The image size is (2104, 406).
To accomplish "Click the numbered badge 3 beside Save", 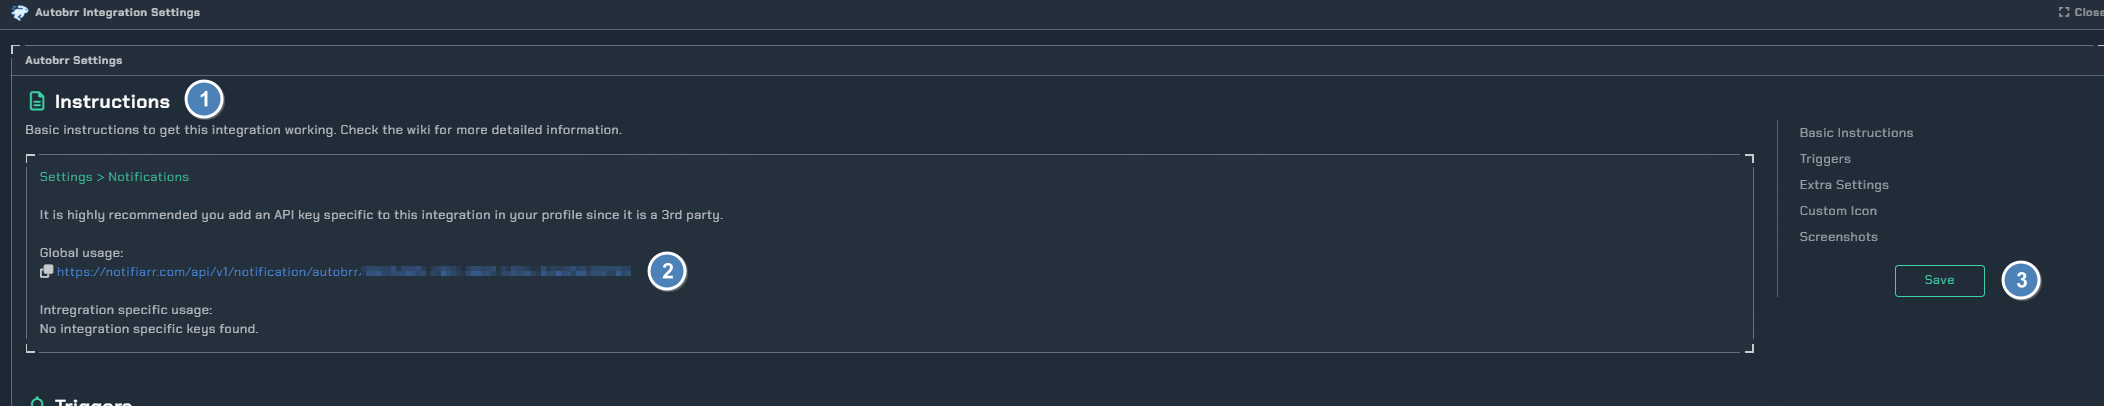I will pos(2021,280).
